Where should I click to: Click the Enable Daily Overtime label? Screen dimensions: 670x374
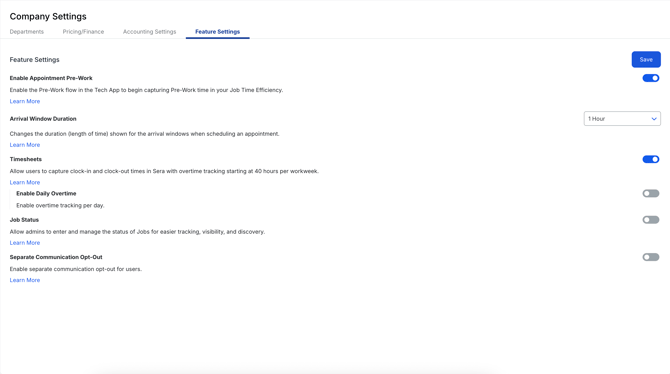46,194
